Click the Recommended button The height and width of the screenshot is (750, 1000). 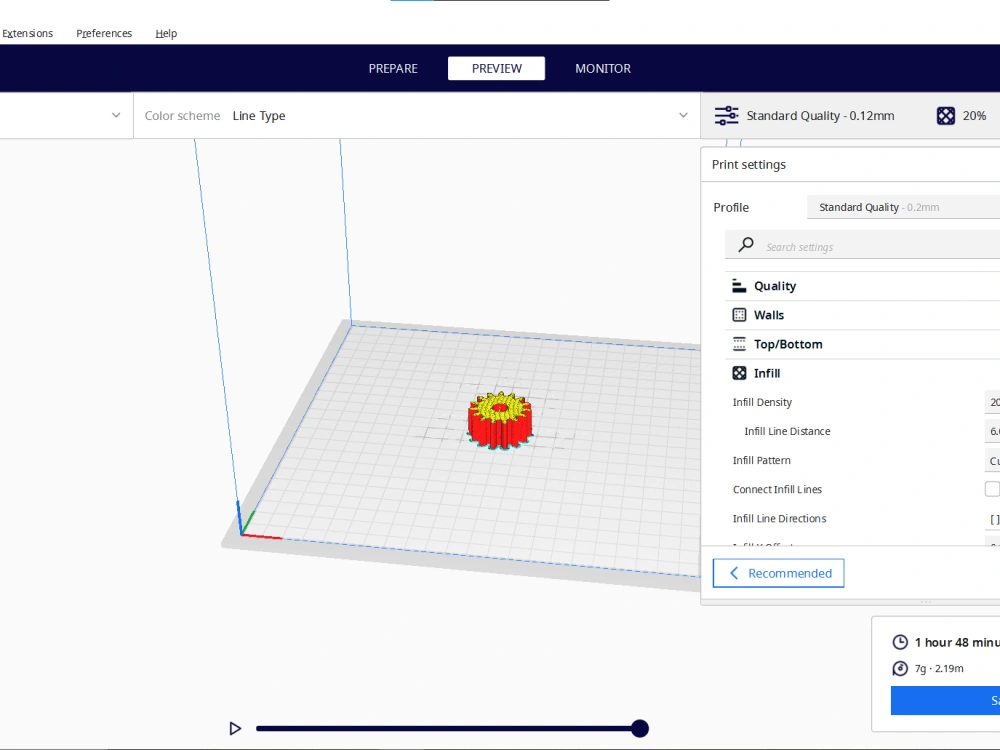[778, 573]
